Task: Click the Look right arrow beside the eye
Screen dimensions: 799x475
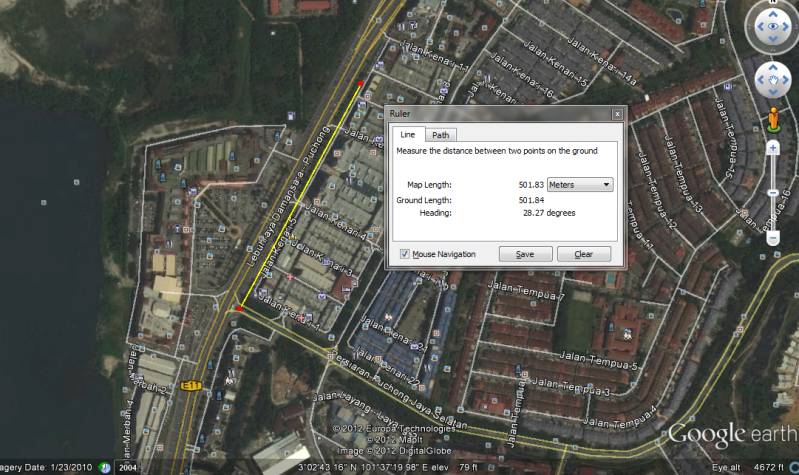Action: pyautogui.click(x=786, y=27)
